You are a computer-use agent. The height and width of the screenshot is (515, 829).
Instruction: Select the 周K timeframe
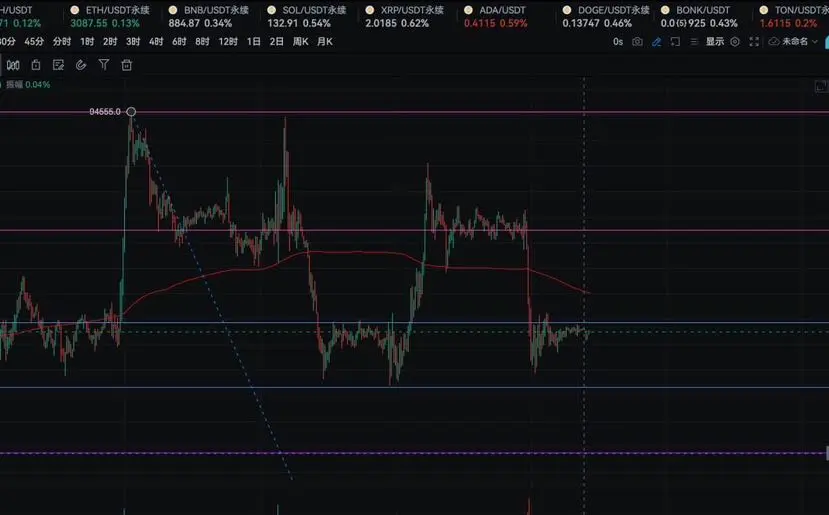[x=300, y=42]
